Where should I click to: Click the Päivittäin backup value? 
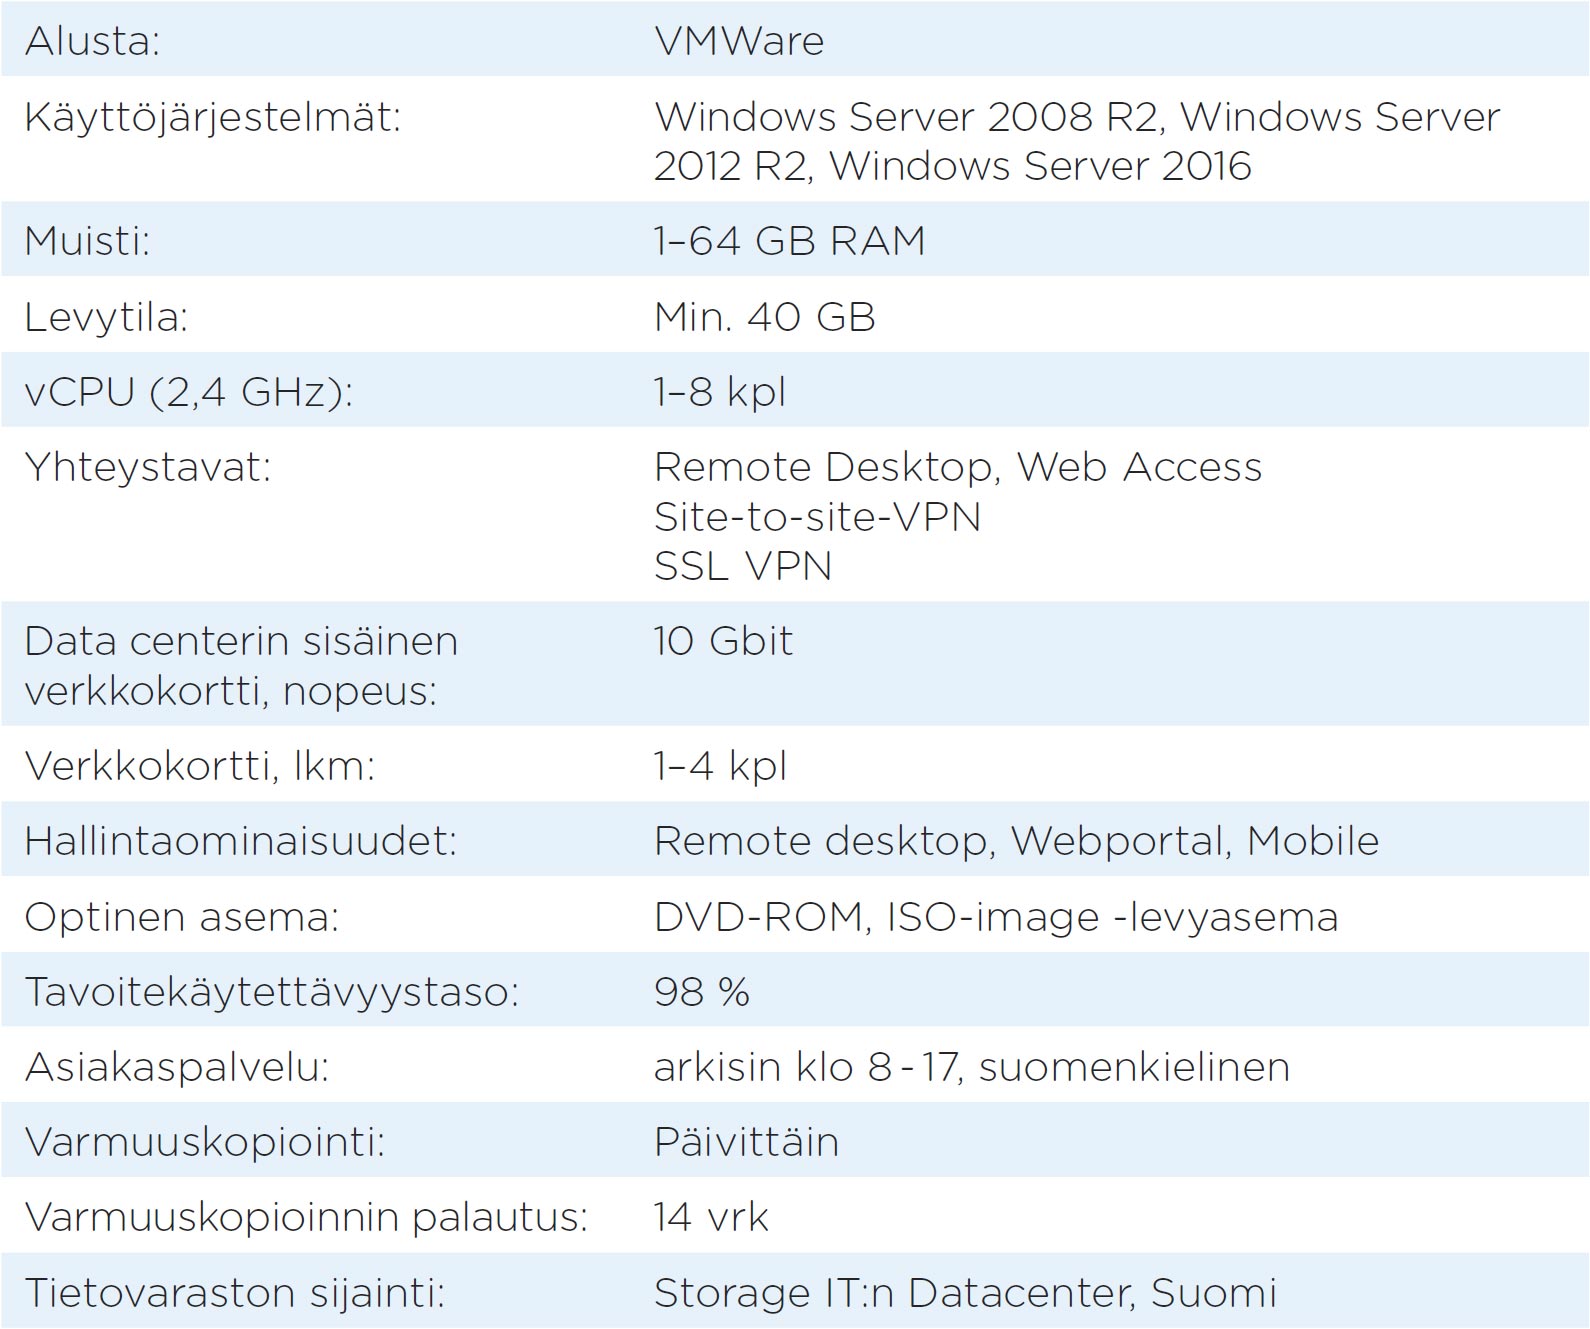click(x=746, y=1142)
